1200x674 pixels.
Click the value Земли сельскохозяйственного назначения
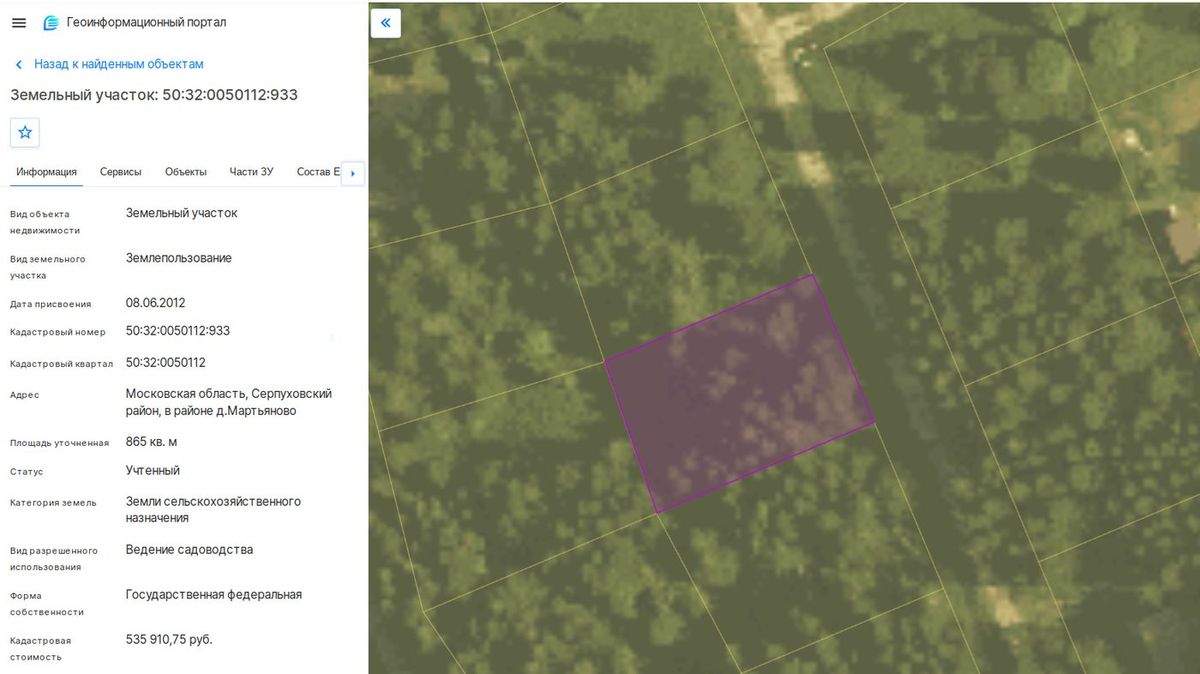tap(213, 510)
